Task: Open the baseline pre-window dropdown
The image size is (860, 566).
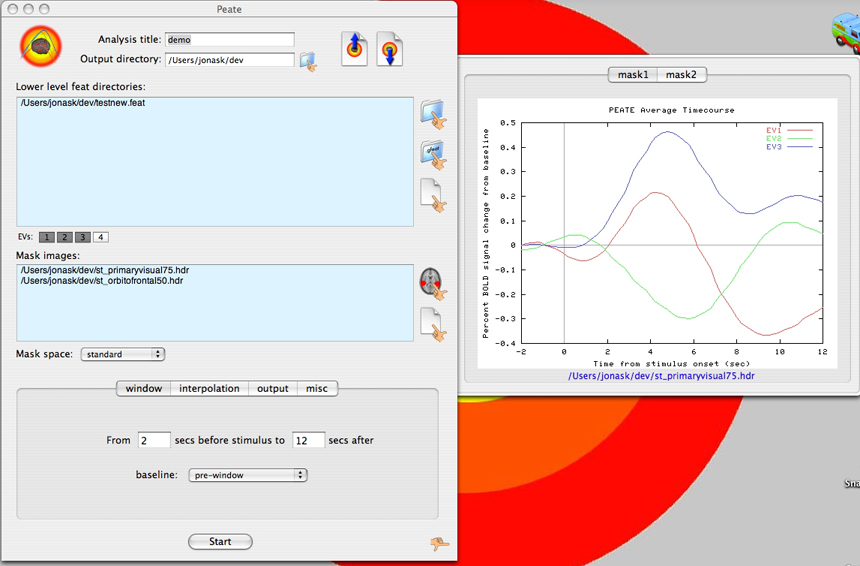Action: coord(247,475)
